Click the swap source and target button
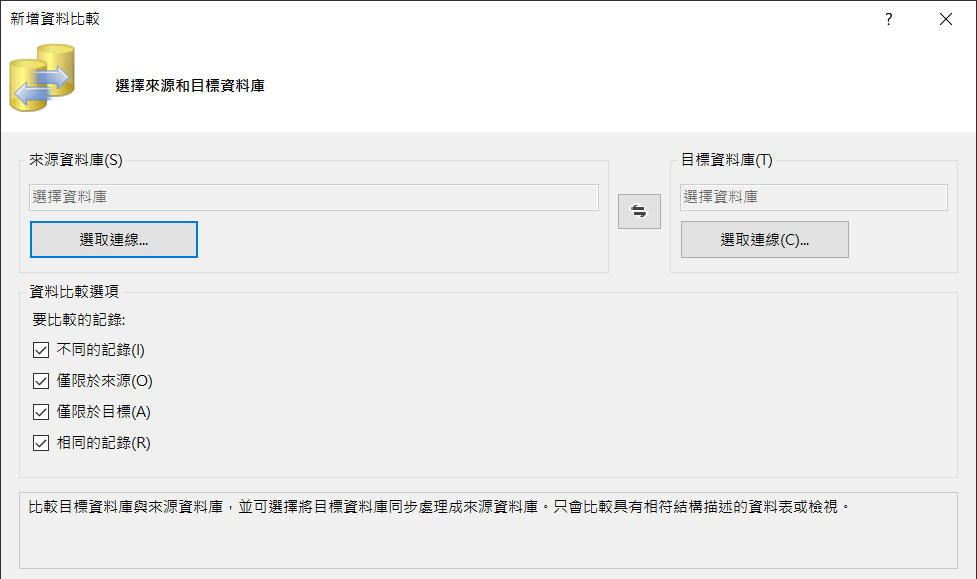This screenshot has width=977, height=579. pos(639,211)
